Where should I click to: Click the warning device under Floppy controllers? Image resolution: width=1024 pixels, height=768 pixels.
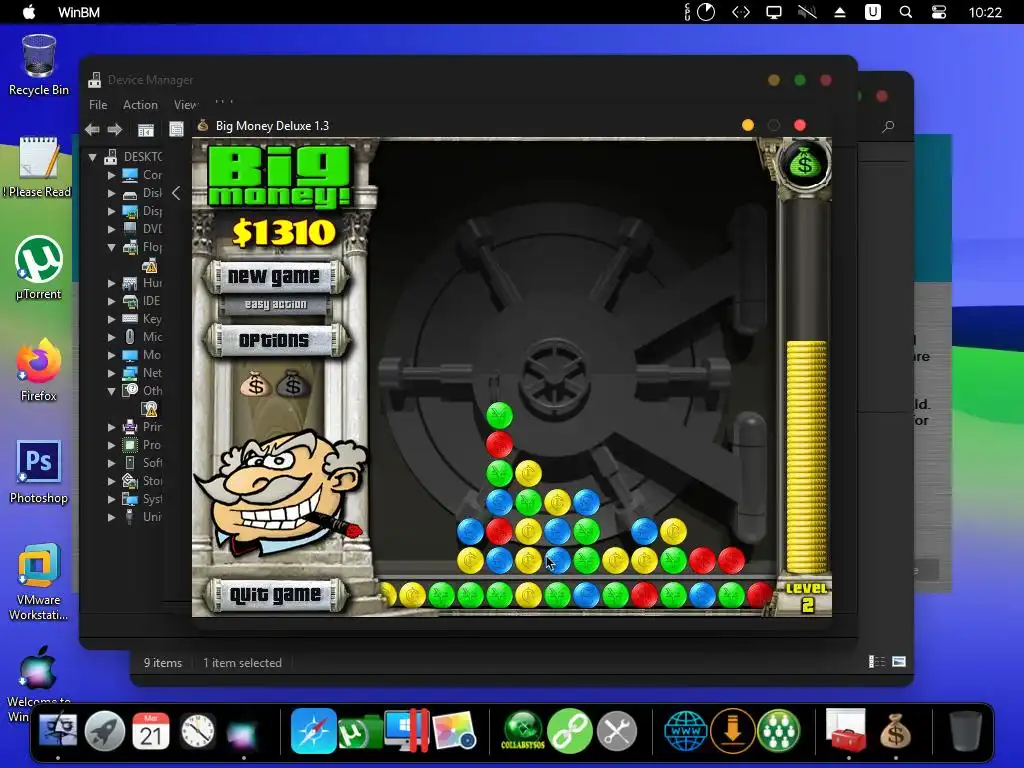point(150,266)
